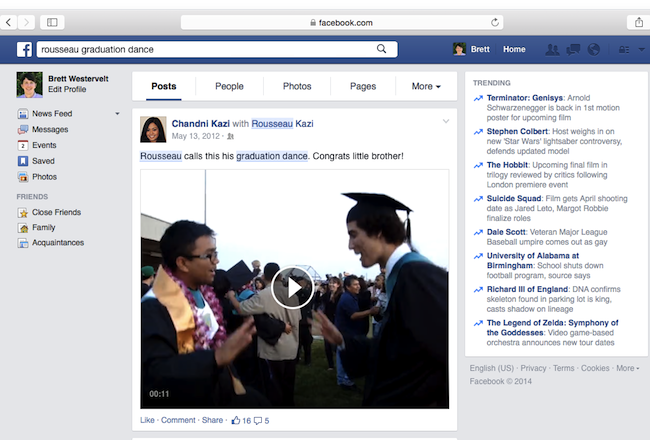Like the graduation dance post
The image size is (650, 440).
click(x=147, y=420)
